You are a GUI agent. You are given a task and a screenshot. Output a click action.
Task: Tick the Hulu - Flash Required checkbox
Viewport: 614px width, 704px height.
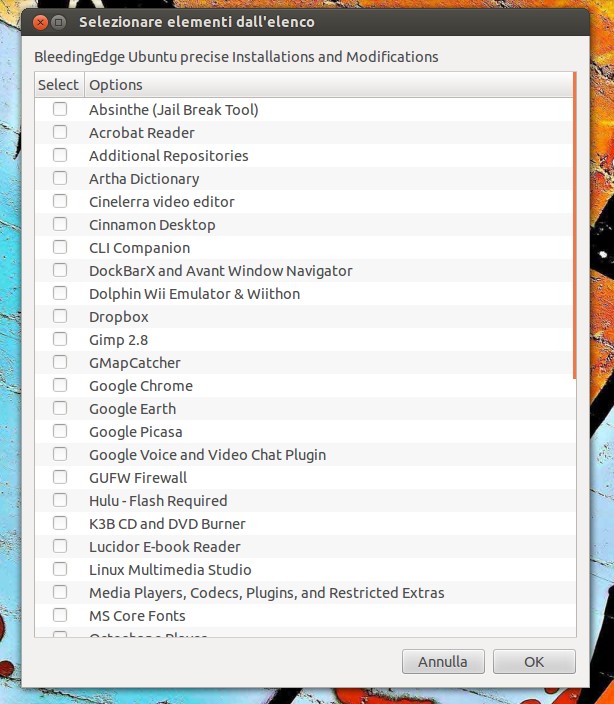60,500
